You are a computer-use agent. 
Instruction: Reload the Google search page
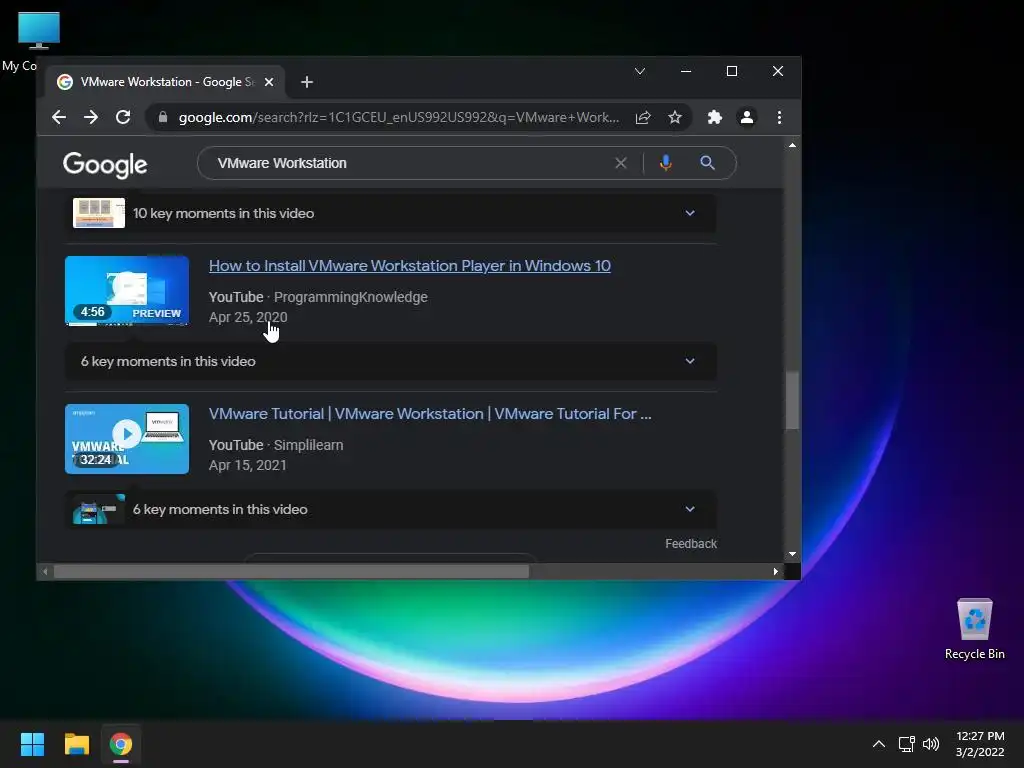123,118
